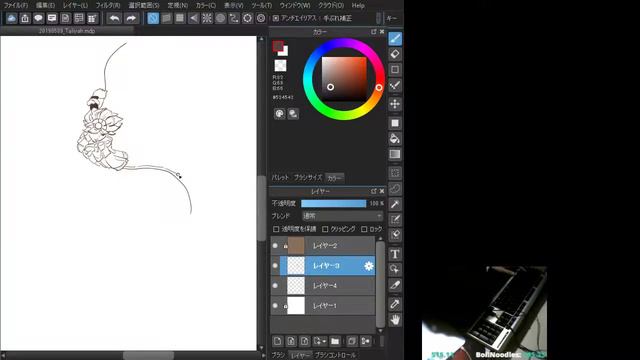Click the layer row レイヤー1
640x360 pixels.
tap(323, 306)
